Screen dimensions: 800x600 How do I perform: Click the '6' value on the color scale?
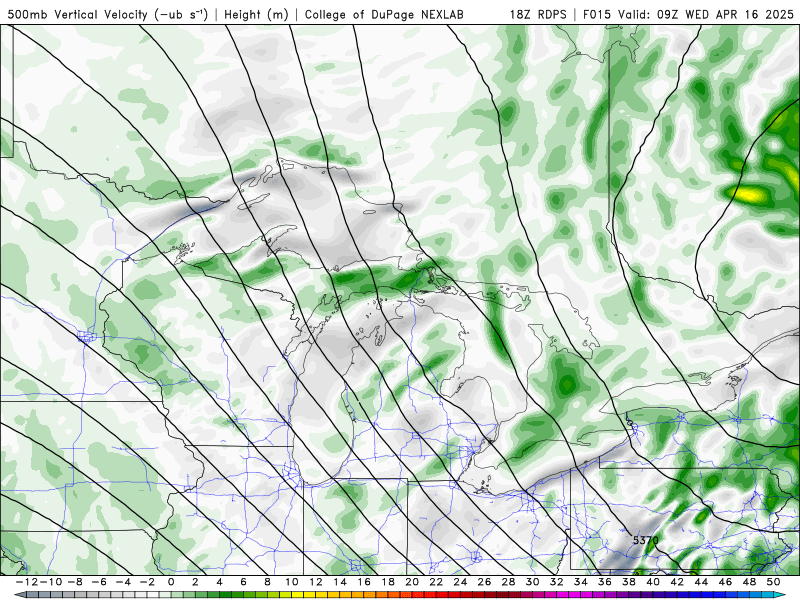[x=243, y=582]
